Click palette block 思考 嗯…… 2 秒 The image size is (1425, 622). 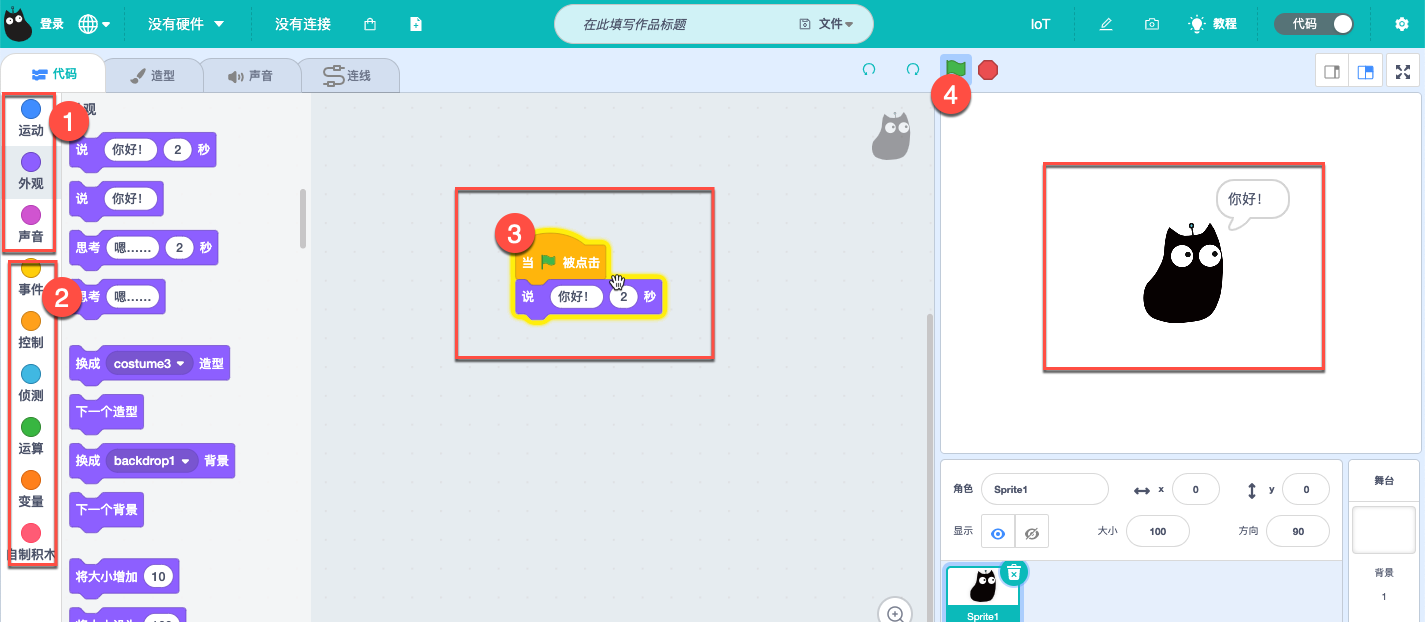(x=143, y=248)
